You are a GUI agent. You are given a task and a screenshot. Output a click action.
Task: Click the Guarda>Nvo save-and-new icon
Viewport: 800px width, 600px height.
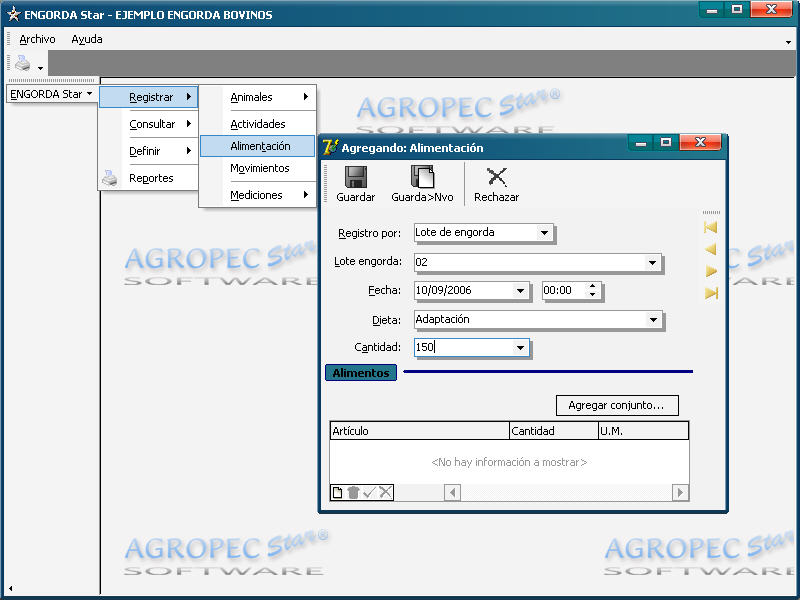pos(422,177)
